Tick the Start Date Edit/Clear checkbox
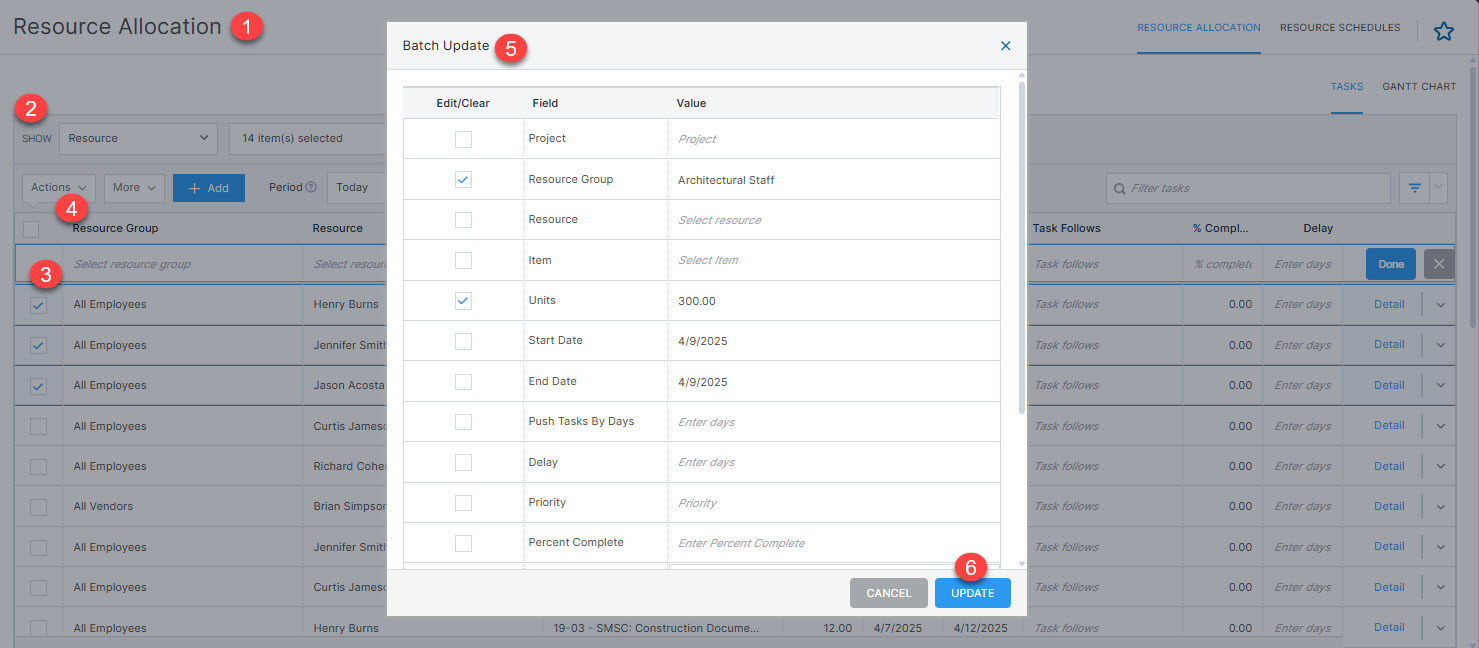Screen dimensions: 1479x648 [463, 341]
